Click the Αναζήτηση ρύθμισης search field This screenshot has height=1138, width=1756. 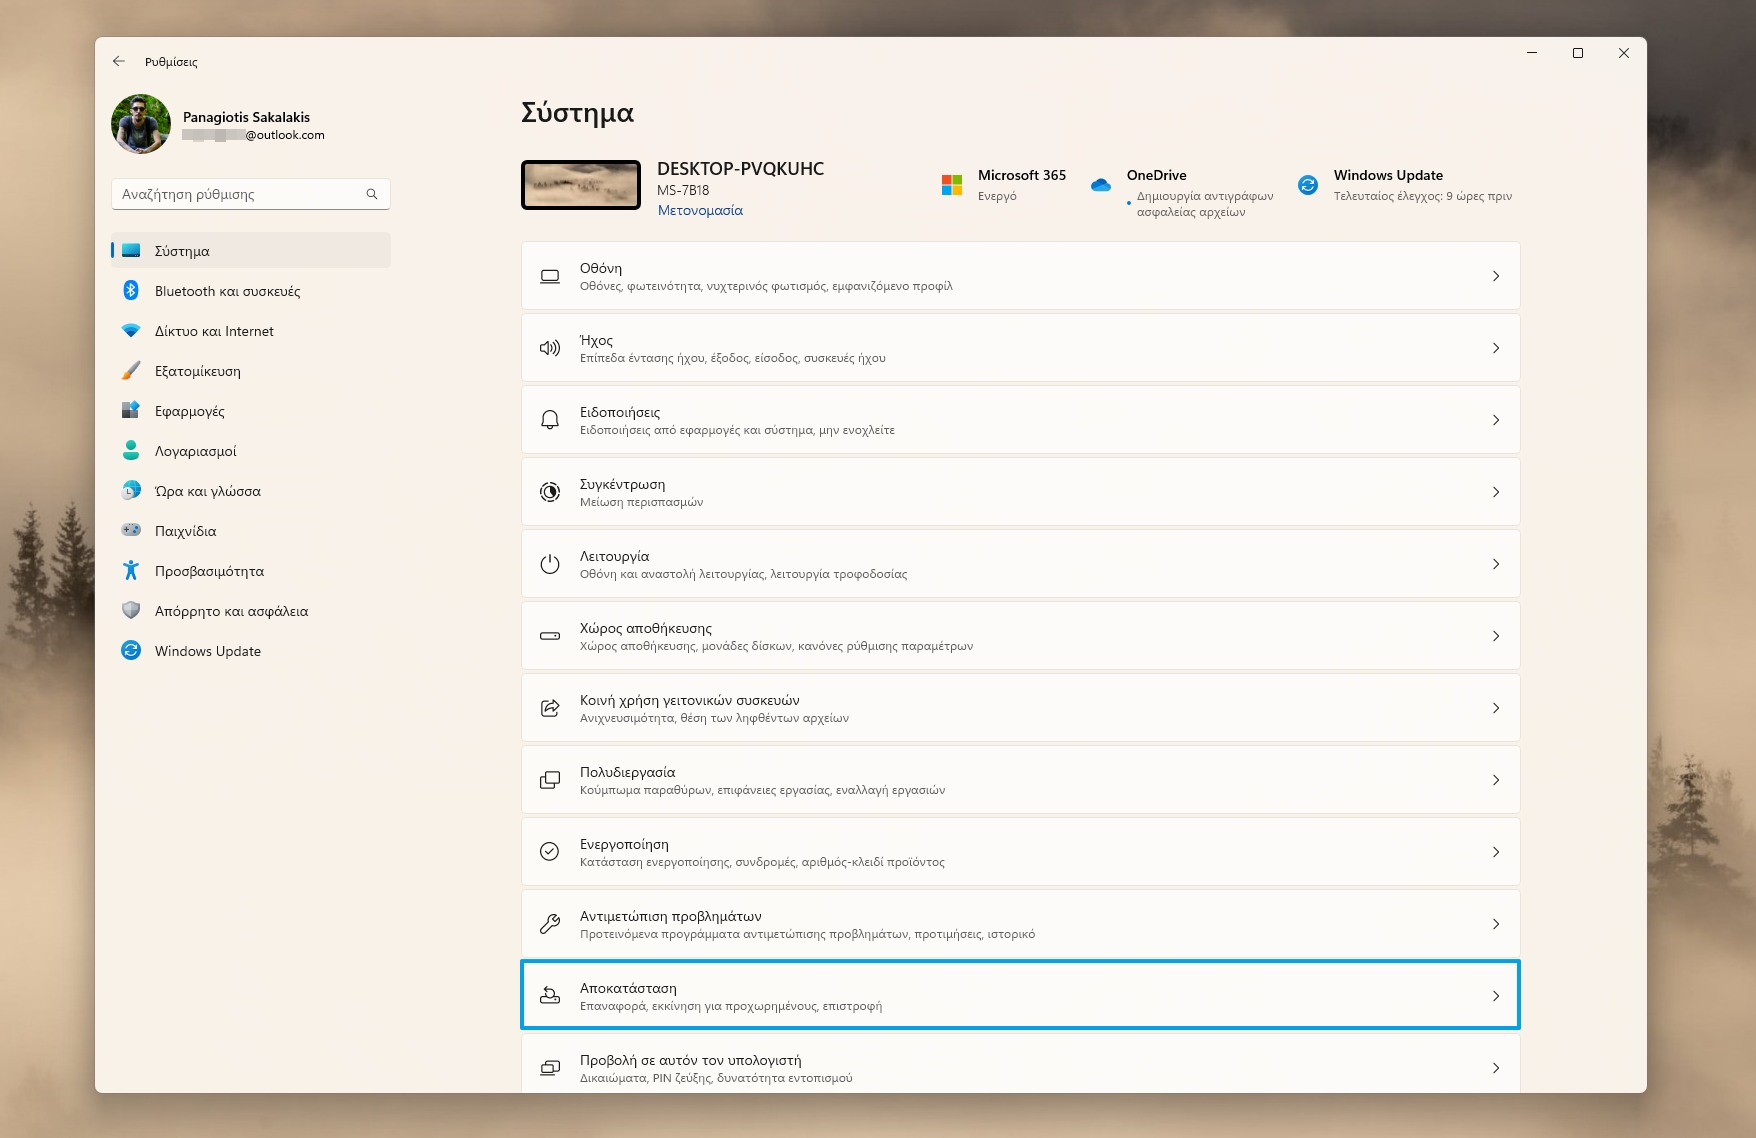pyautogui.click(x=240, y=194)
